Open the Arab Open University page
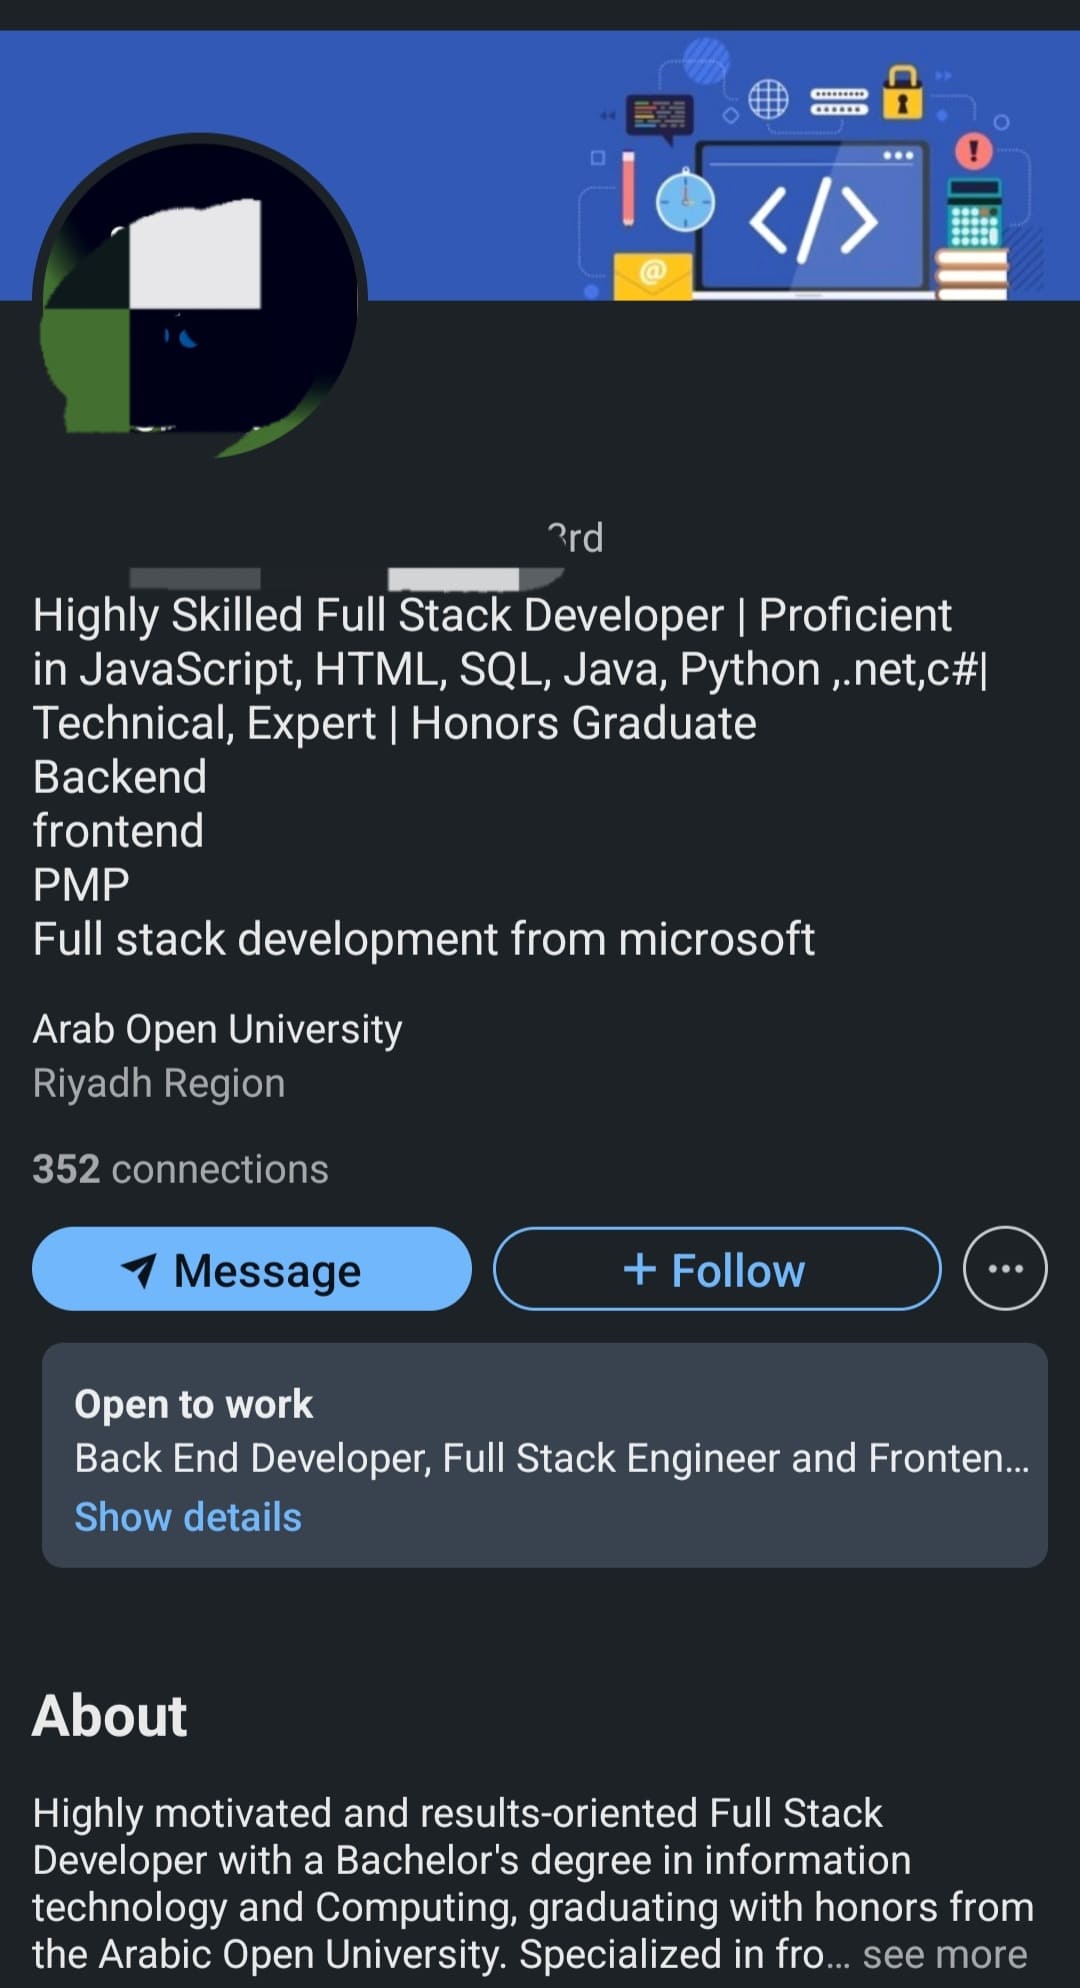Image resolution: width=1080 pixels, height=1988 pixels. coord(217,1029)
